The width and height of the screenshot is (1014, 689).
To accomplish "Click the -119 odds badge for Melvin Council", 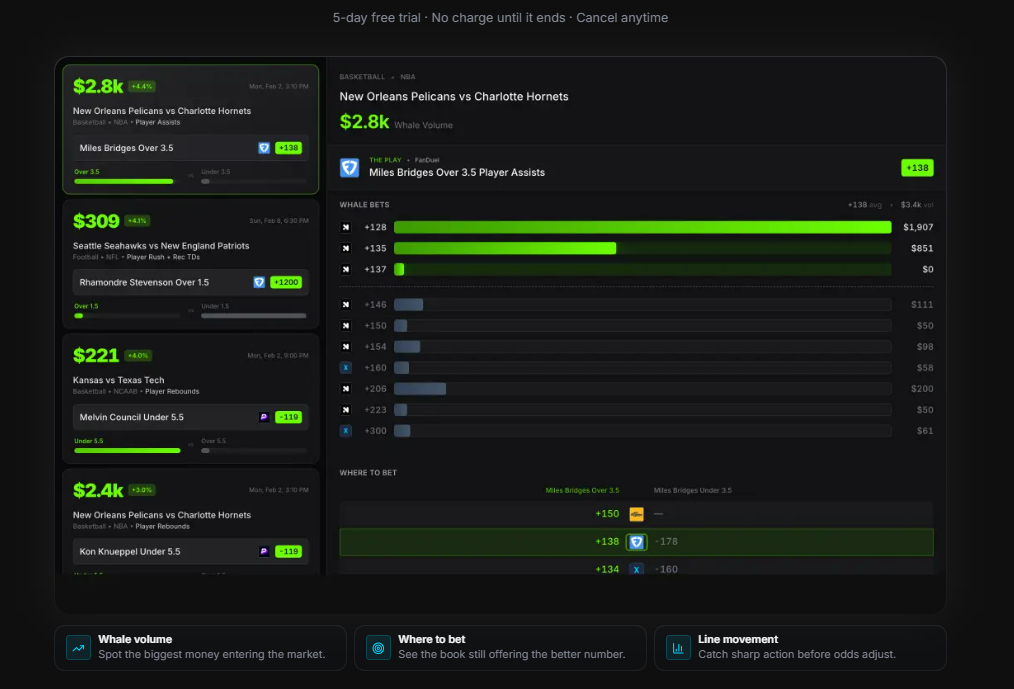I will (288, 417).
